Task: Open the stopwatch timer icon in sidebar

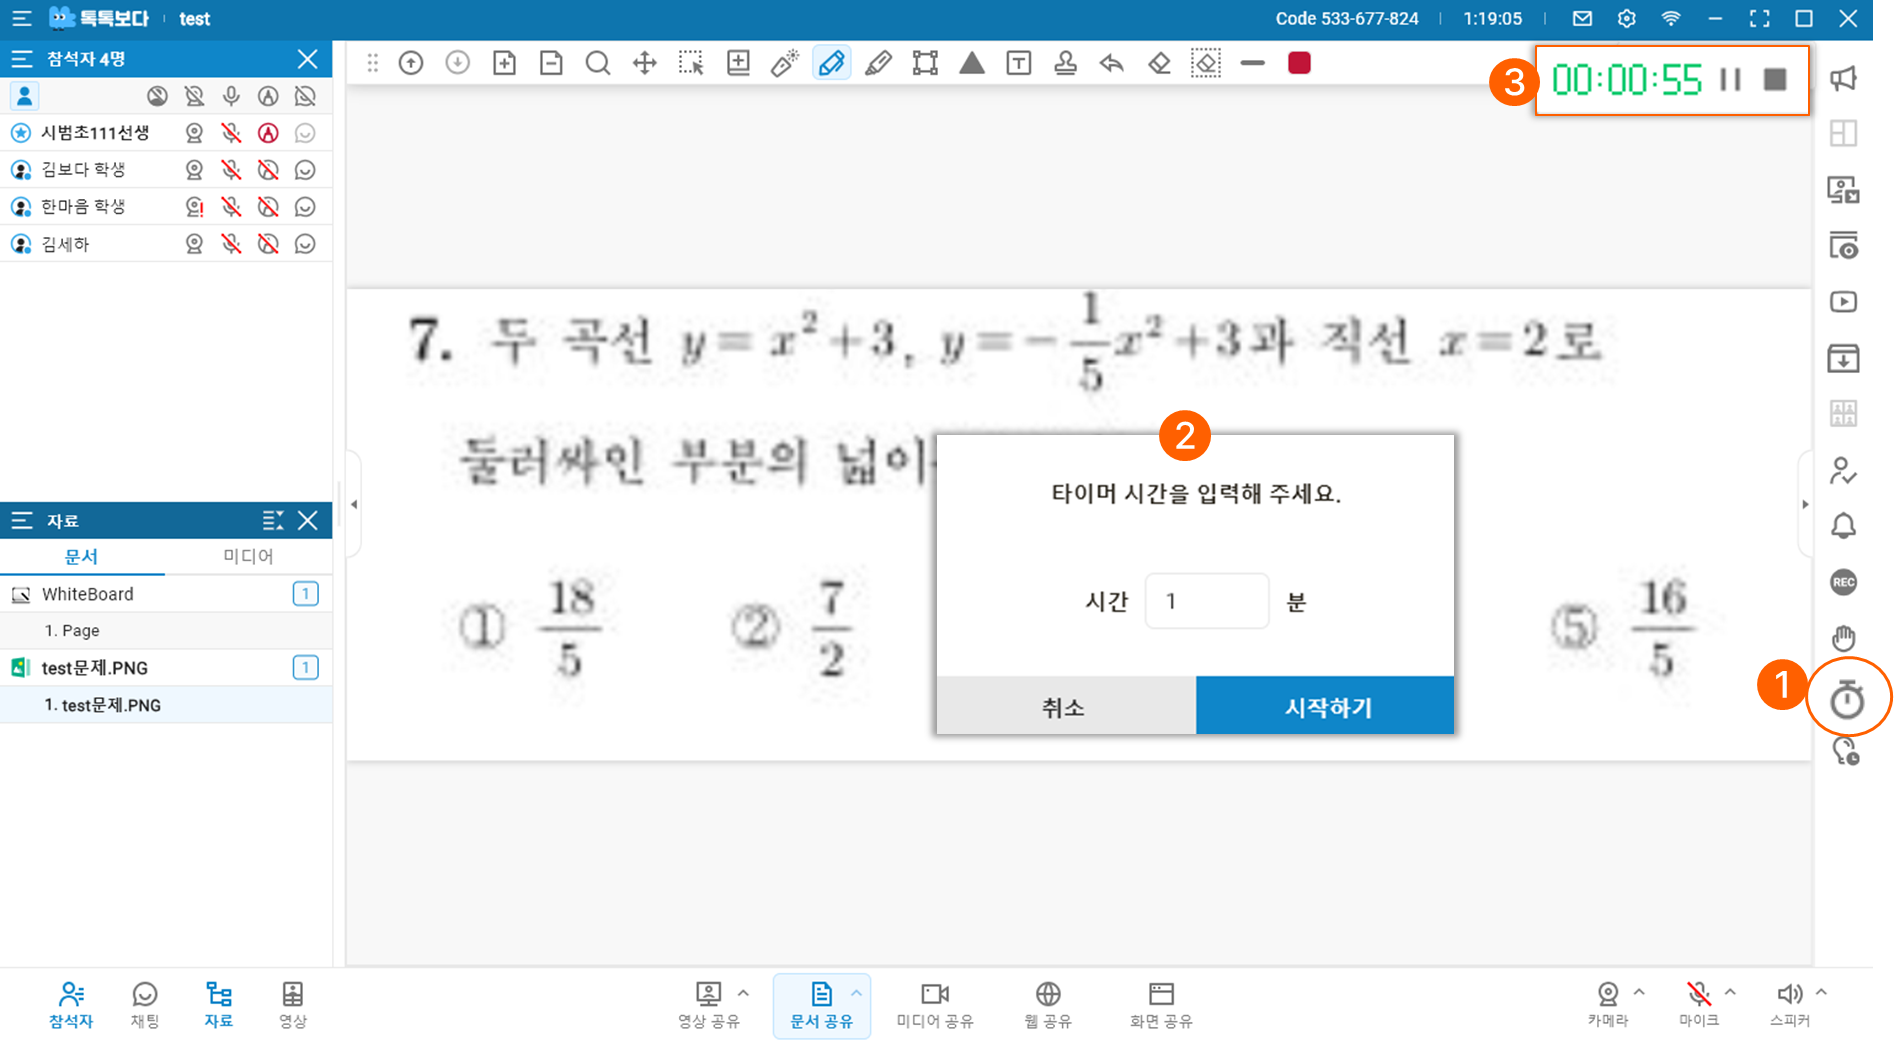Action: [1846, 700]
